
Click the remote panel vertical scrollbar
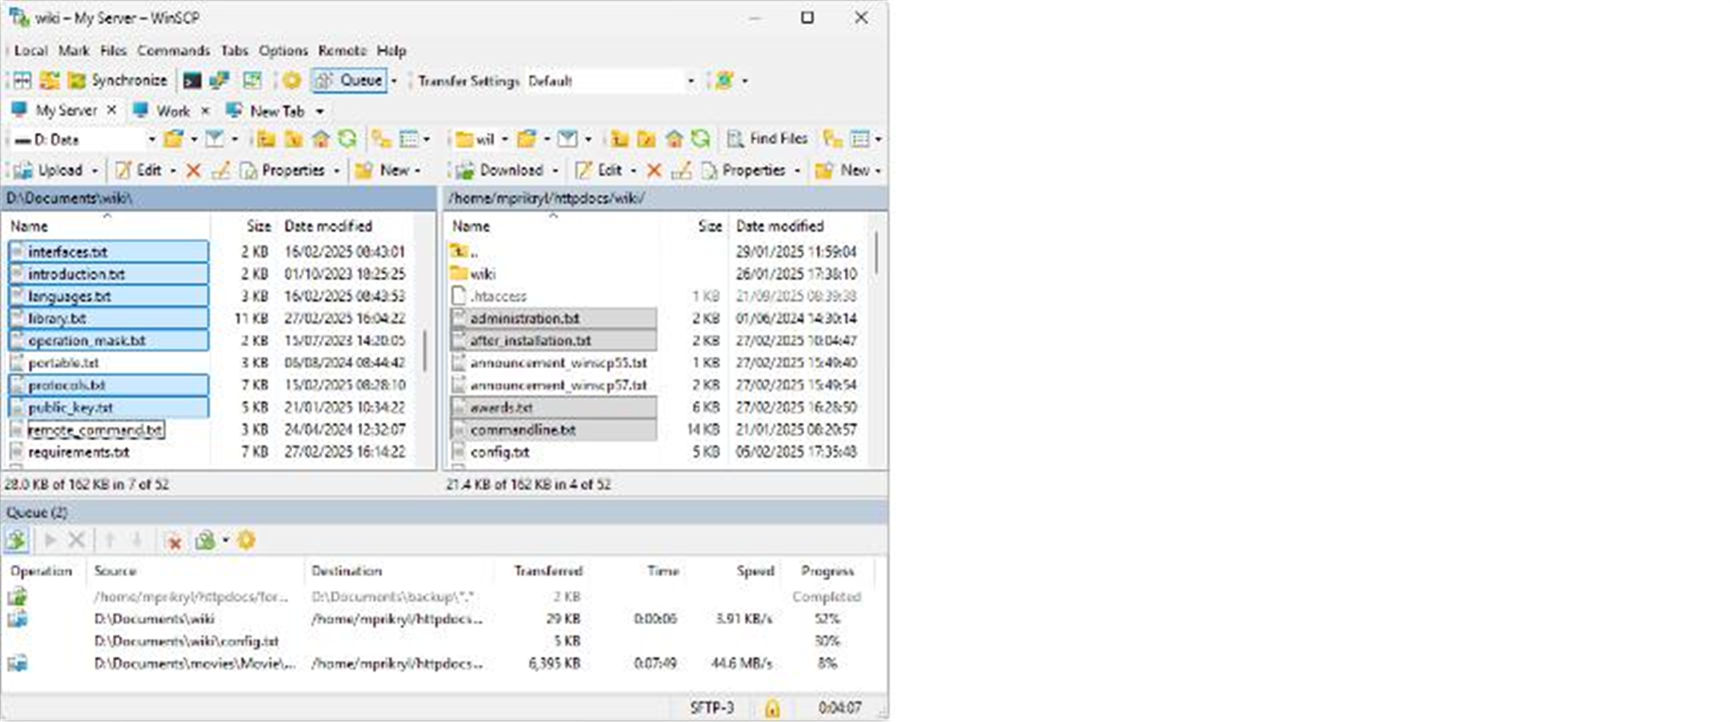coord(877,252)
